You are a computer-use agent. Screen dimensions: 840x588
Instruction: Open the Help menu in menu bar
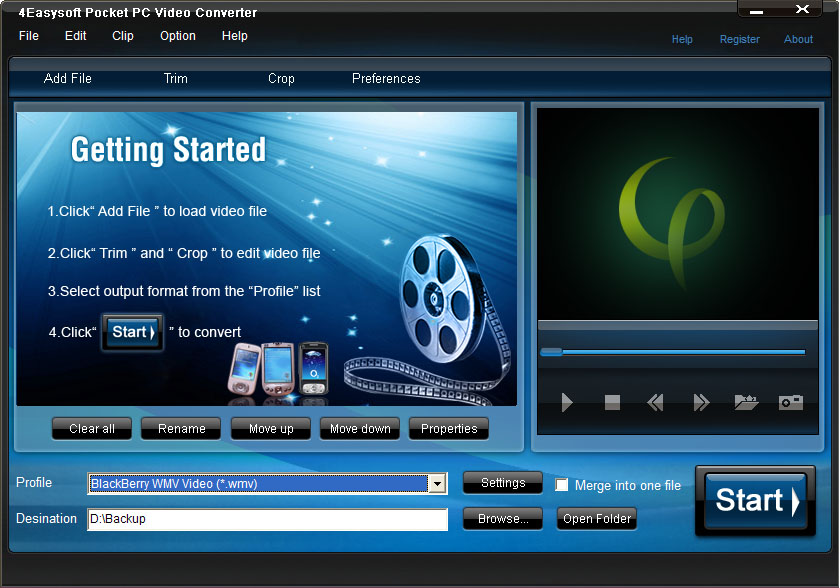[x=235, y=36]
